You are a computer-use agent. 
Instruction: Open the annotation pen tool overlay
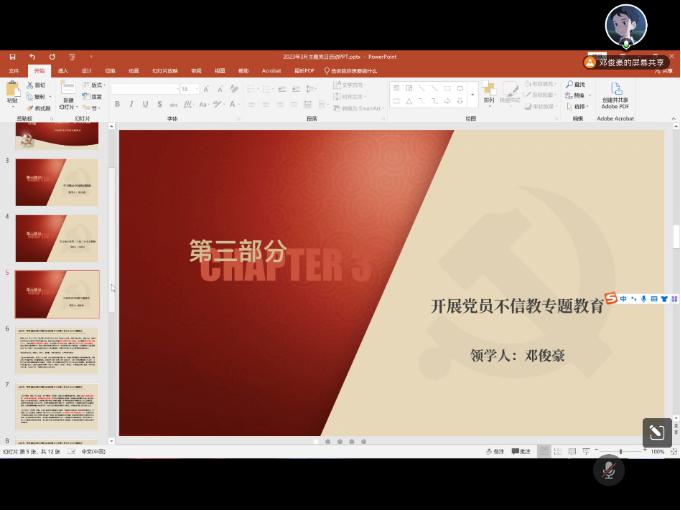pyautogui.click(x=656, y=432)
